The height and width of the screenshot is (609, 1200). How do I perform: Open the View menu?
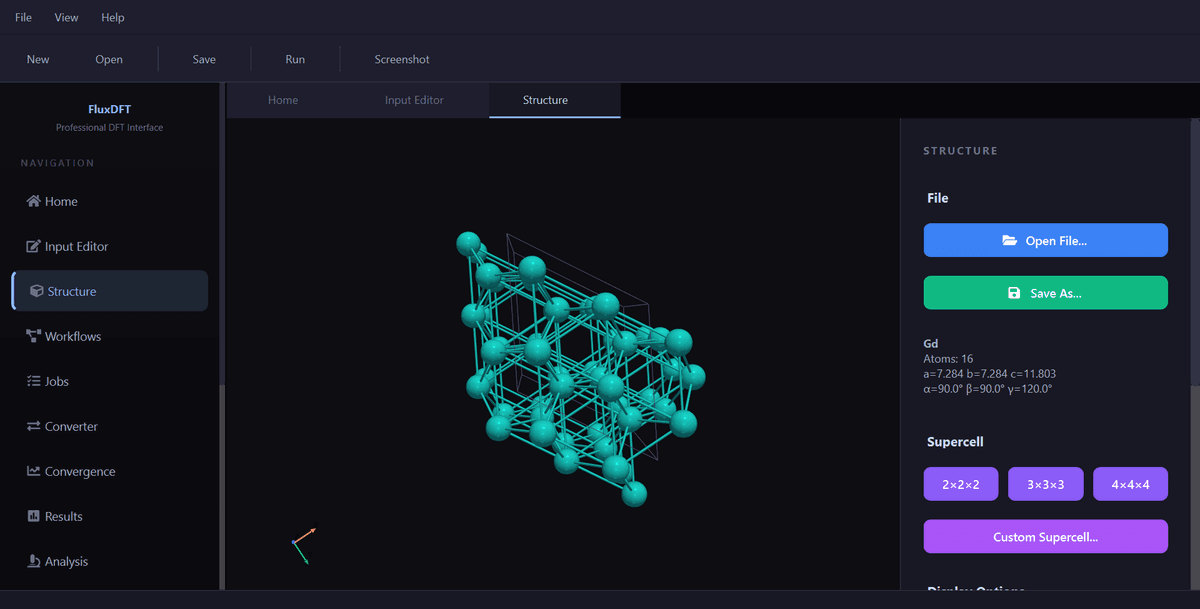pos(66,17)
